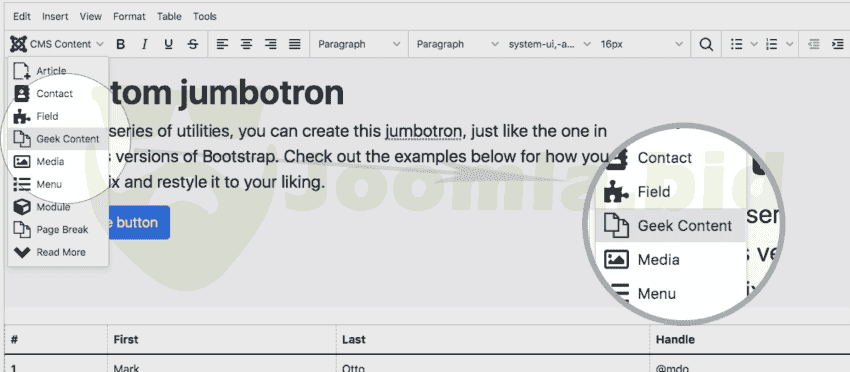Screen dimensions: 850x372
Task: Toggle strikethrough formatting
Action: [192, 44]
